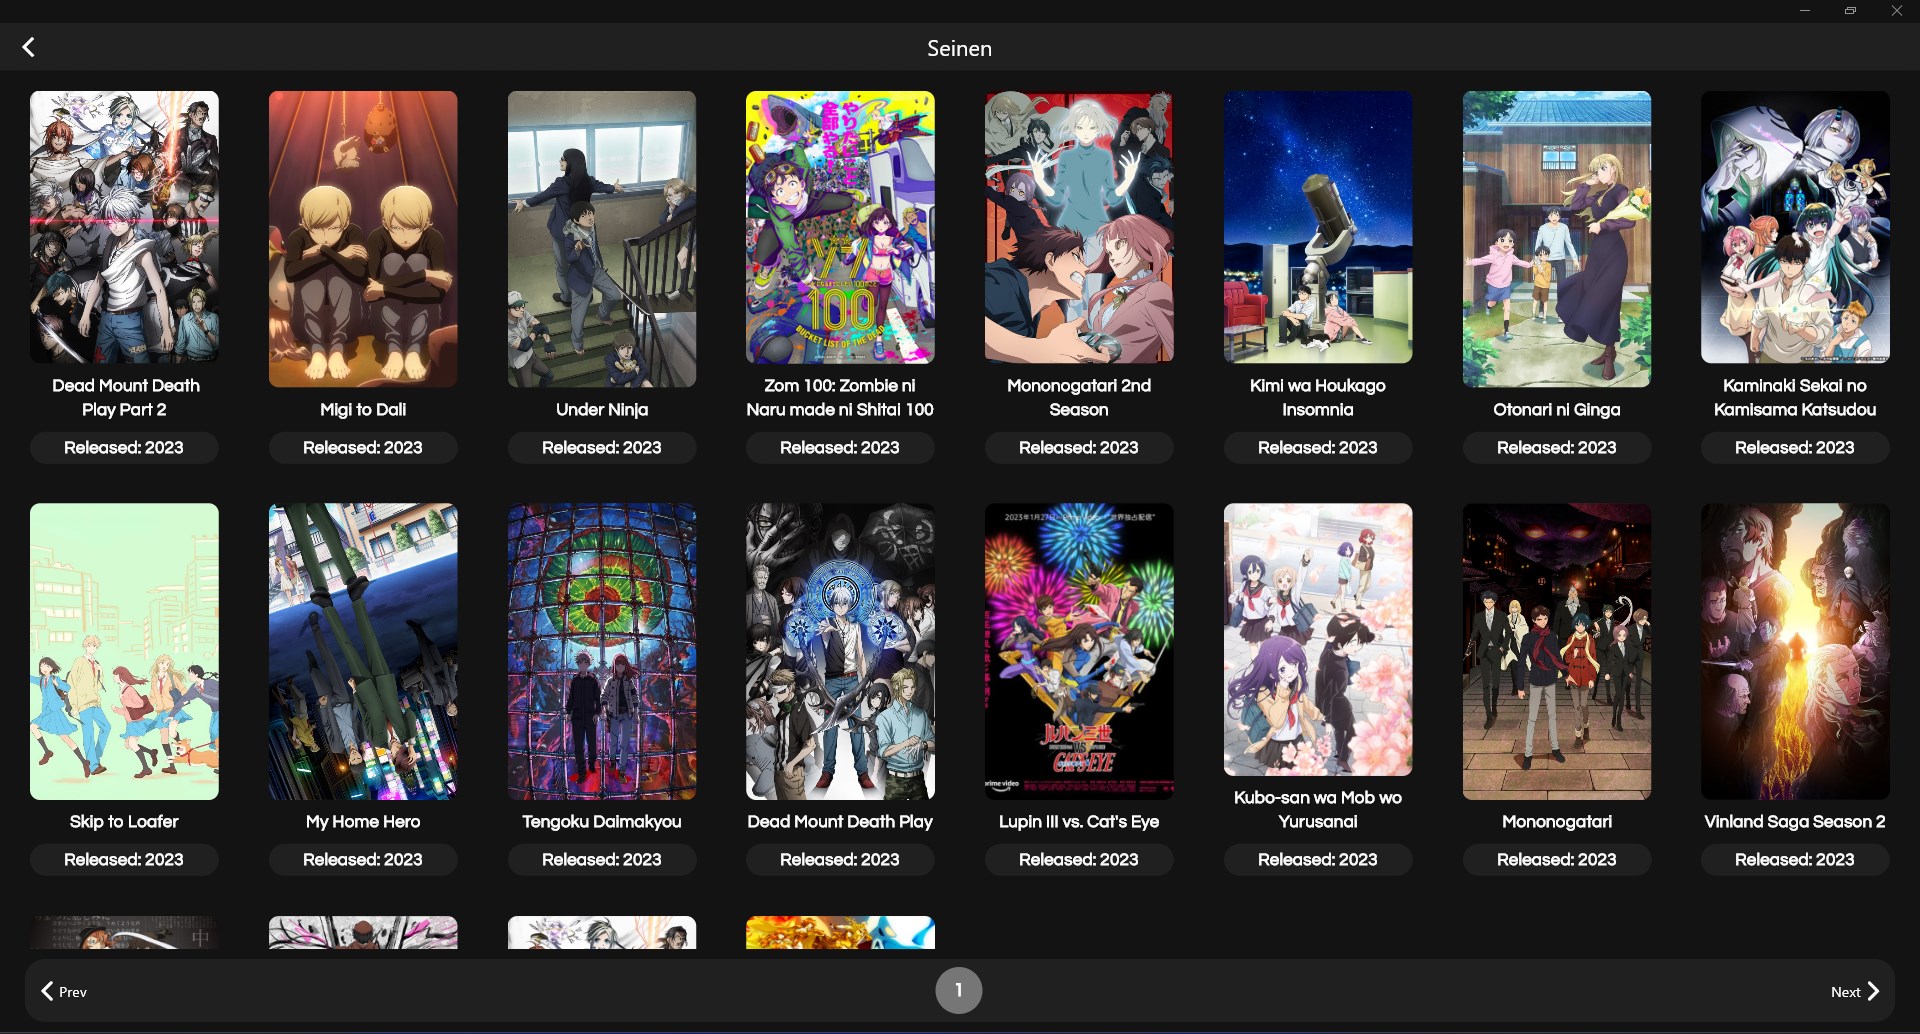Click Released: 2023 under Migi to Dali
1920x1034 pixels.
click(x=363, y=448)
